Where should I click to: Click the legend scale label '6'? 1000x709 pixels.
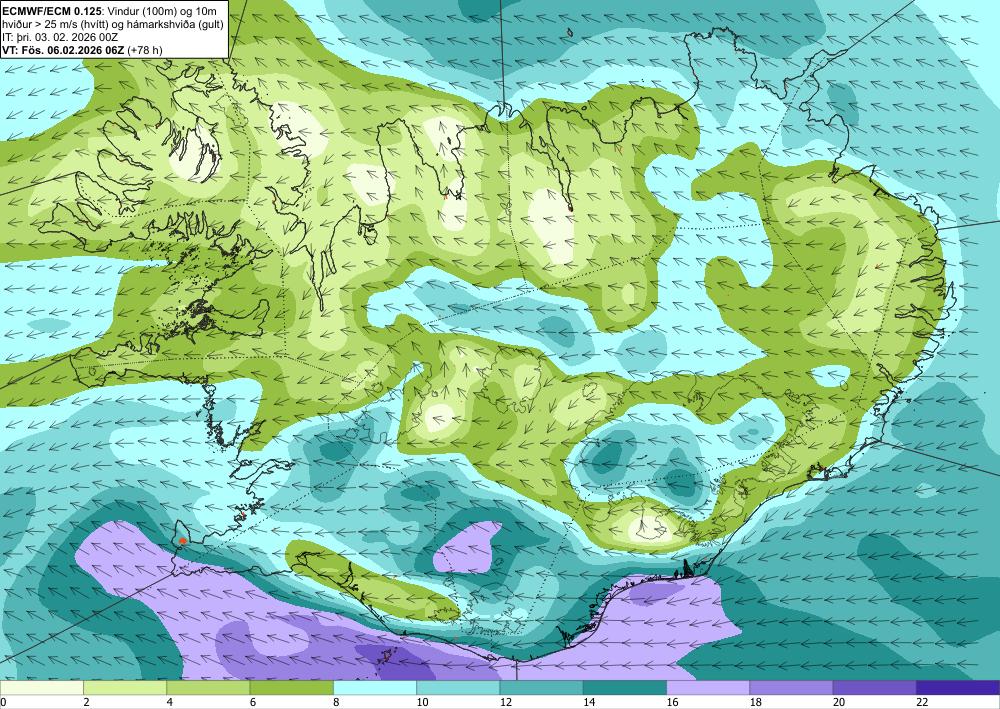pyautogui.click(x=253, y=703)
